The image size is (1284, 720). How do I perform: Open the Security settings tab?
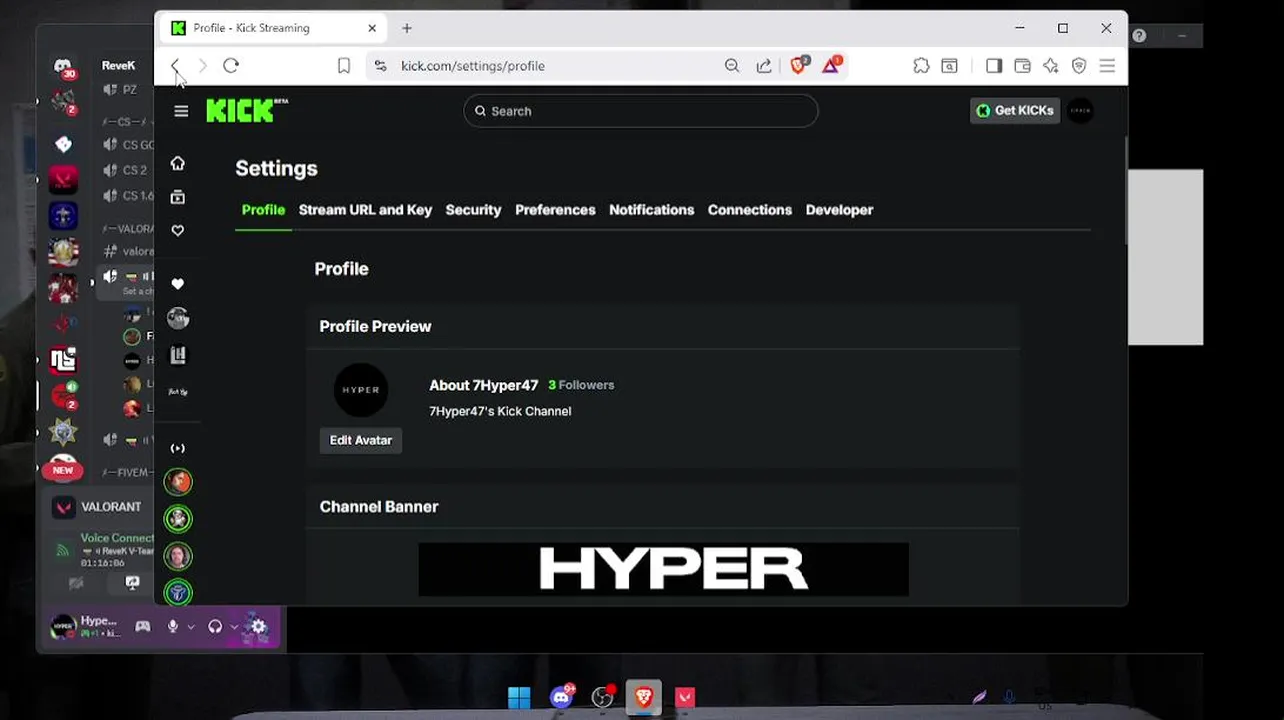[473, 210]
